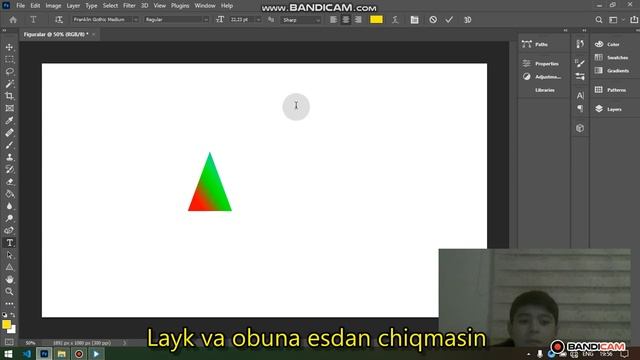Open the Filter menu
This screenshot has width=640, height=360.
pyautogui.click(x=129, y=6)
